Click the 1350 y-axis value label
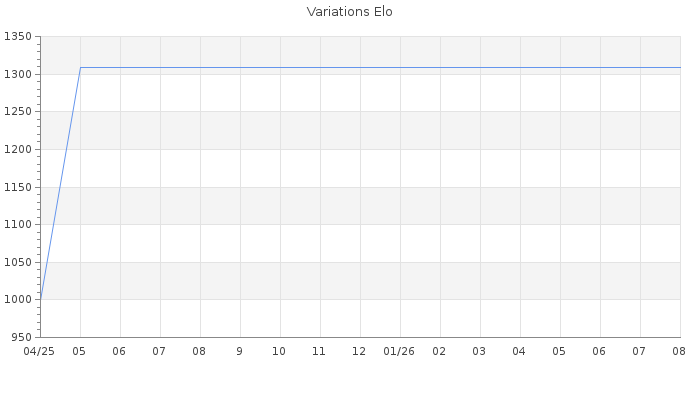The height and width of the screenshot is (400, 700). [x=18, y=37]
